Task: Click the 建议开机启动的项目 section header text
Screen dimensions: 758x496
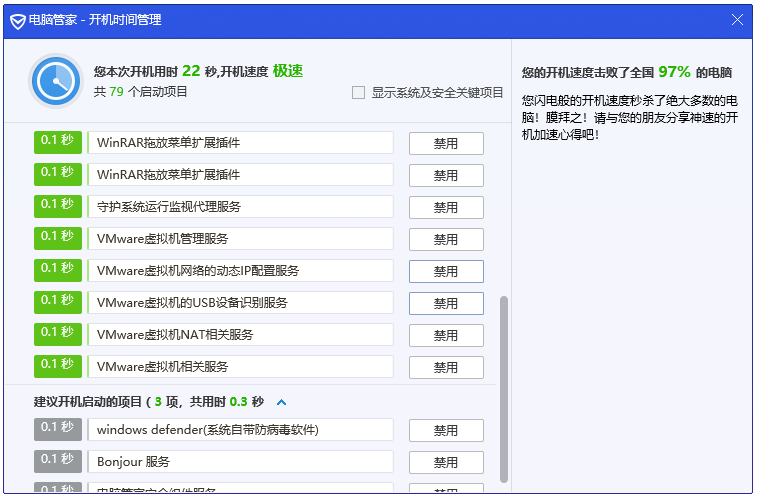Action: point(149,402)
